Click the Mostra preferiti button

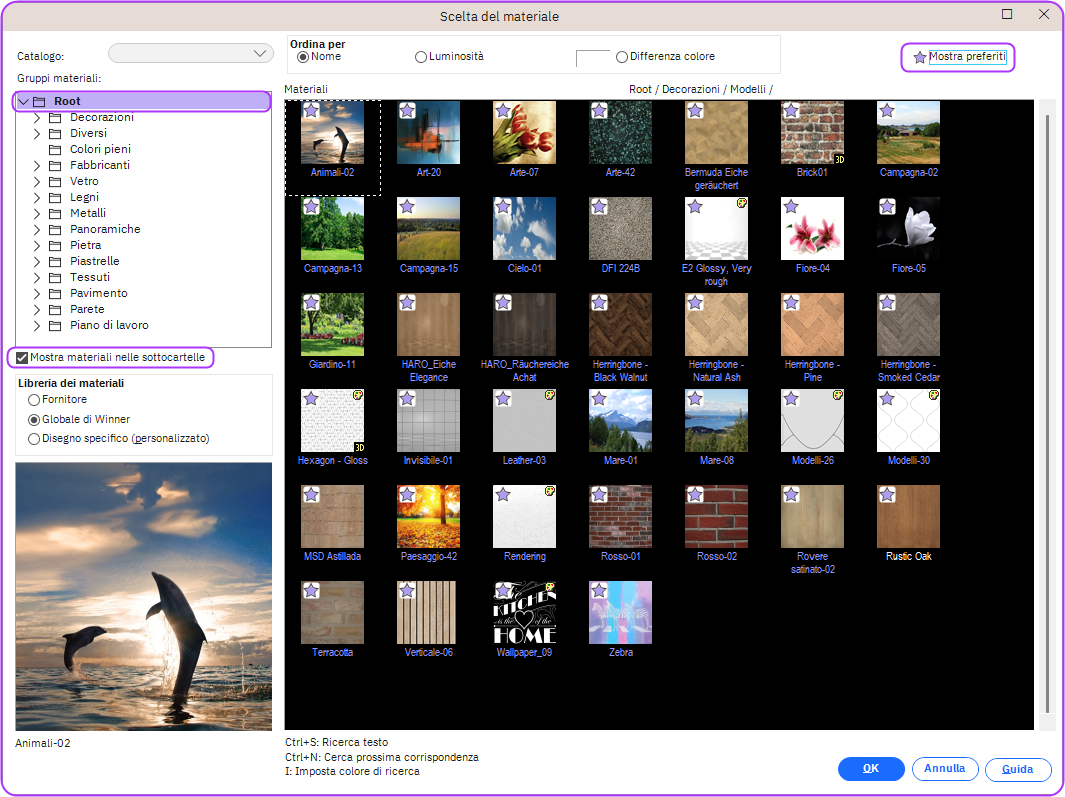(x=958, y=57)
